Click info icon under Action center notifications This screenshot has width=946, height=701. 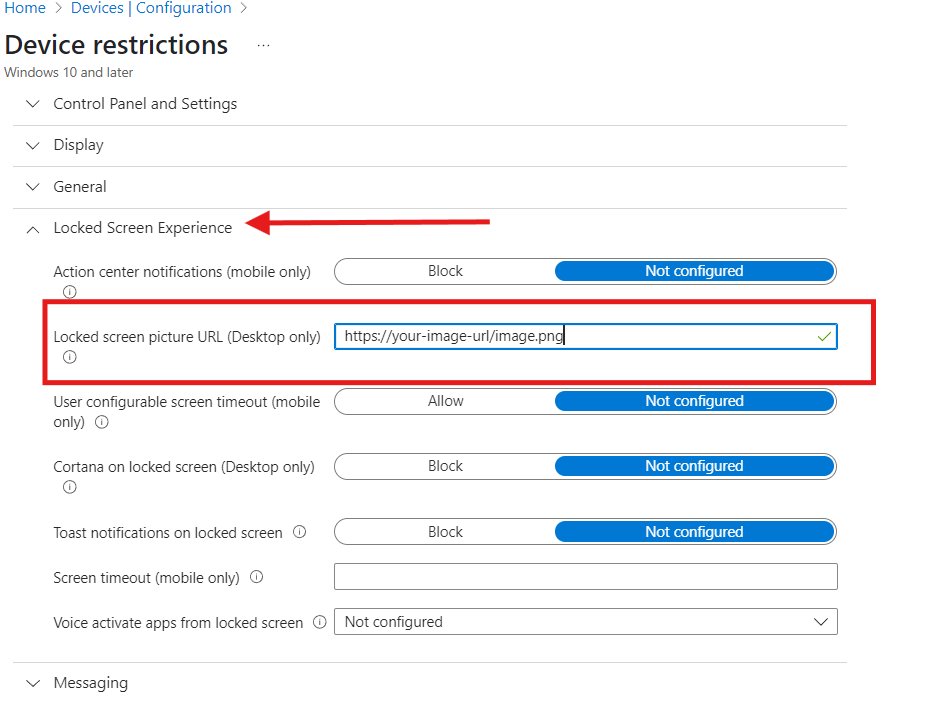[70, 292]
